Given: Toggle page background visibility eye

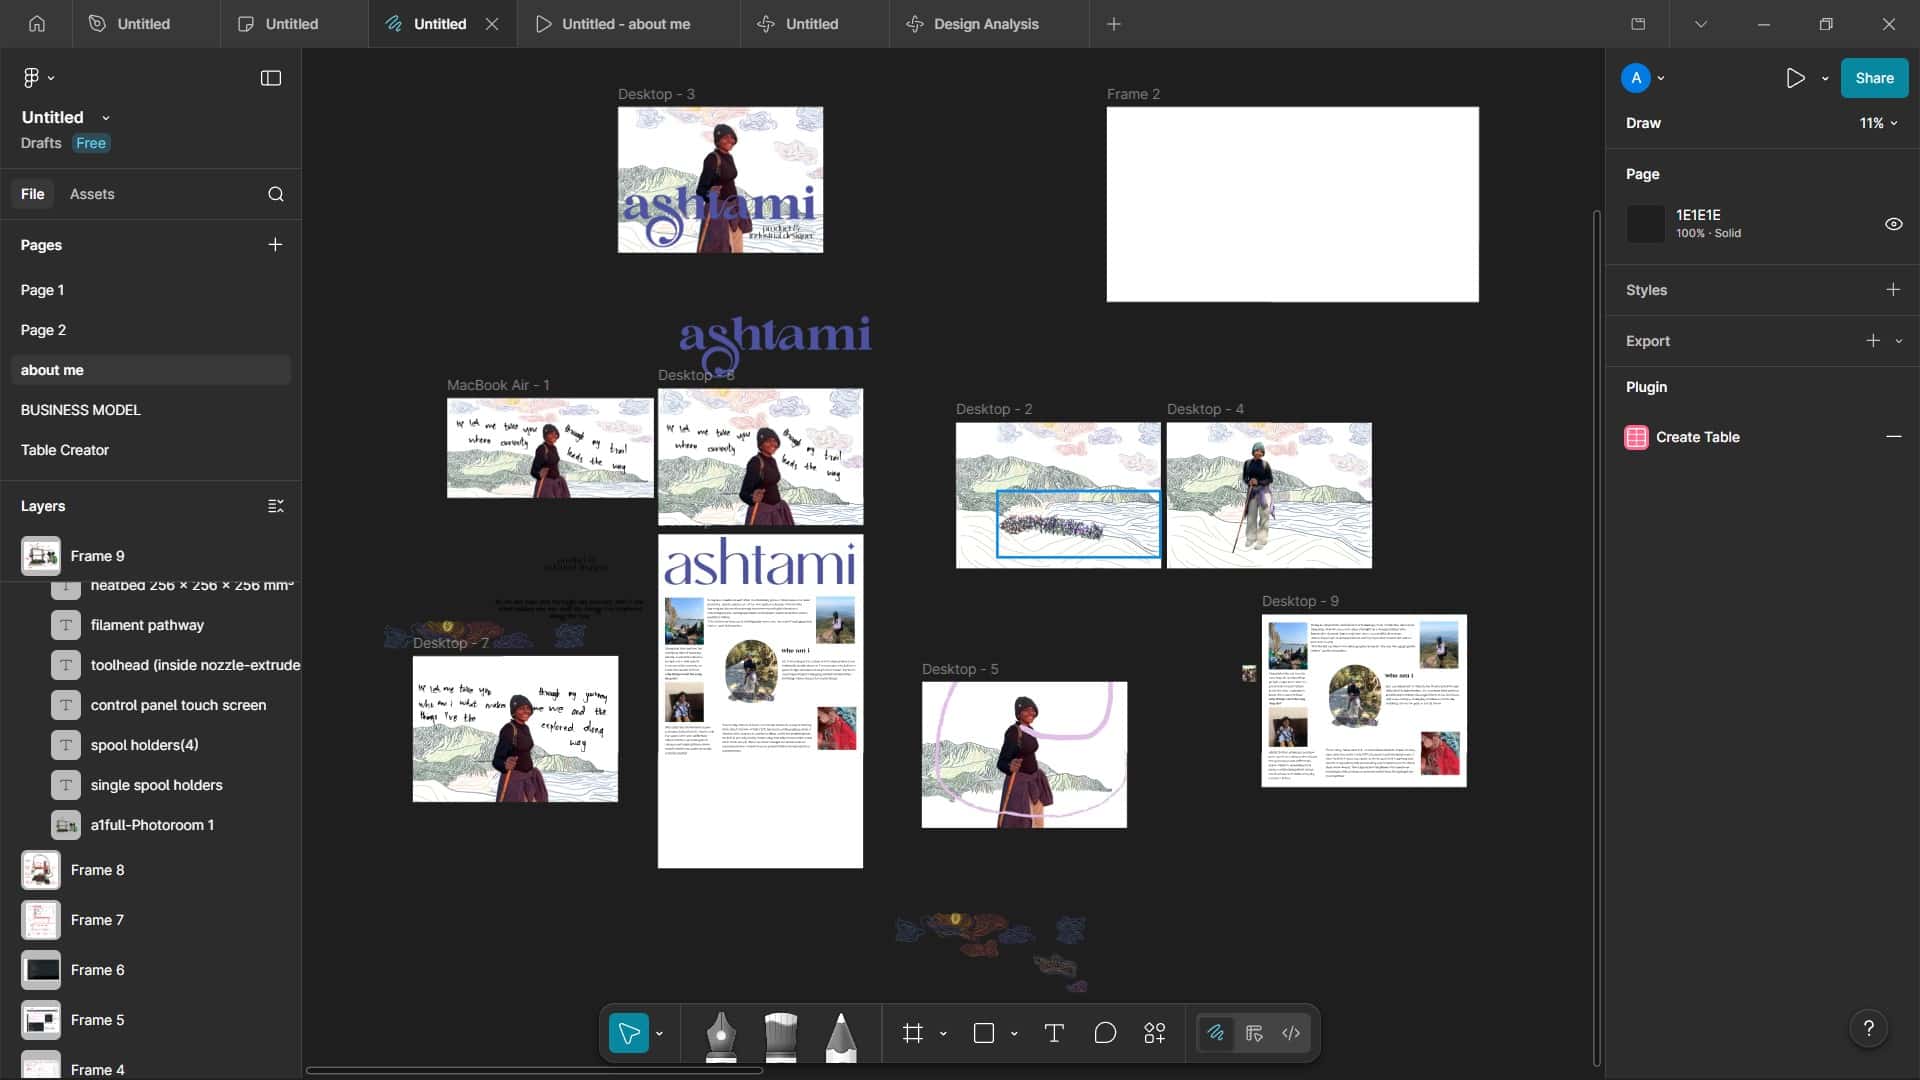Looking at the screenshot, I should [x=1893, y=224].
